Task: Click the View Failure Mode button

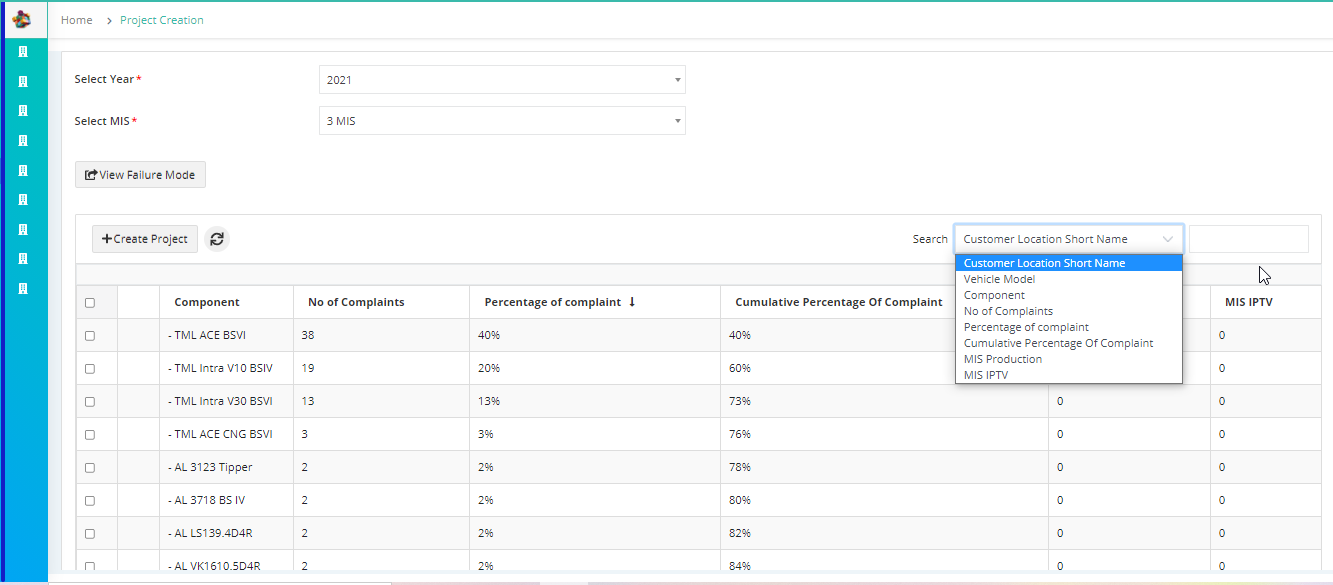Action: 140,175
